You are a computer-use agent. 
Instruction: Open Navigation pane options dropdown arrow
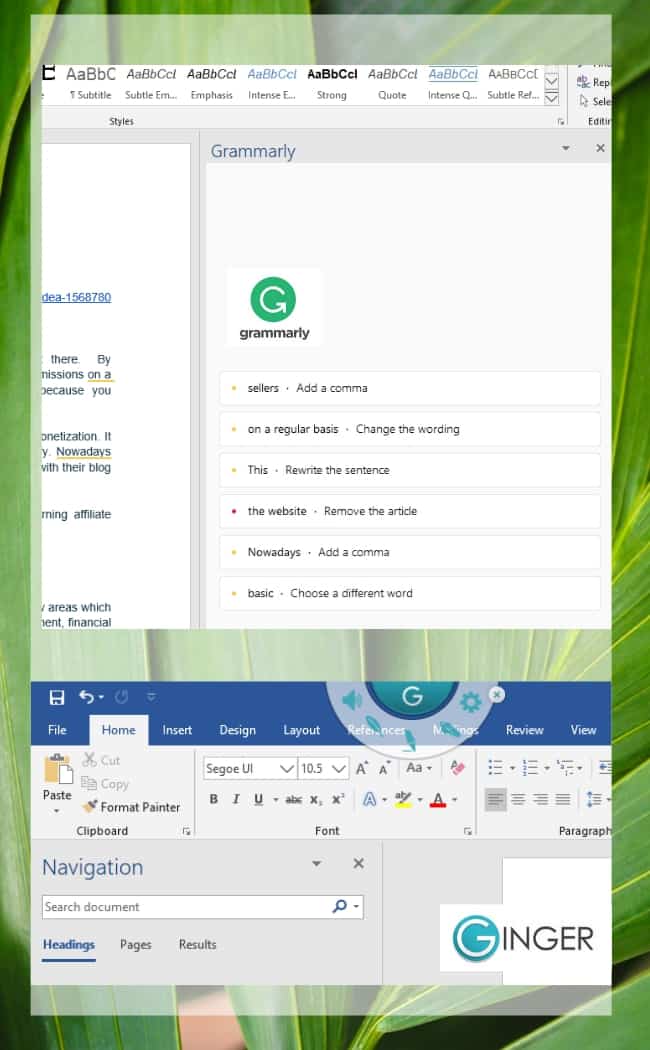[317, 863]
